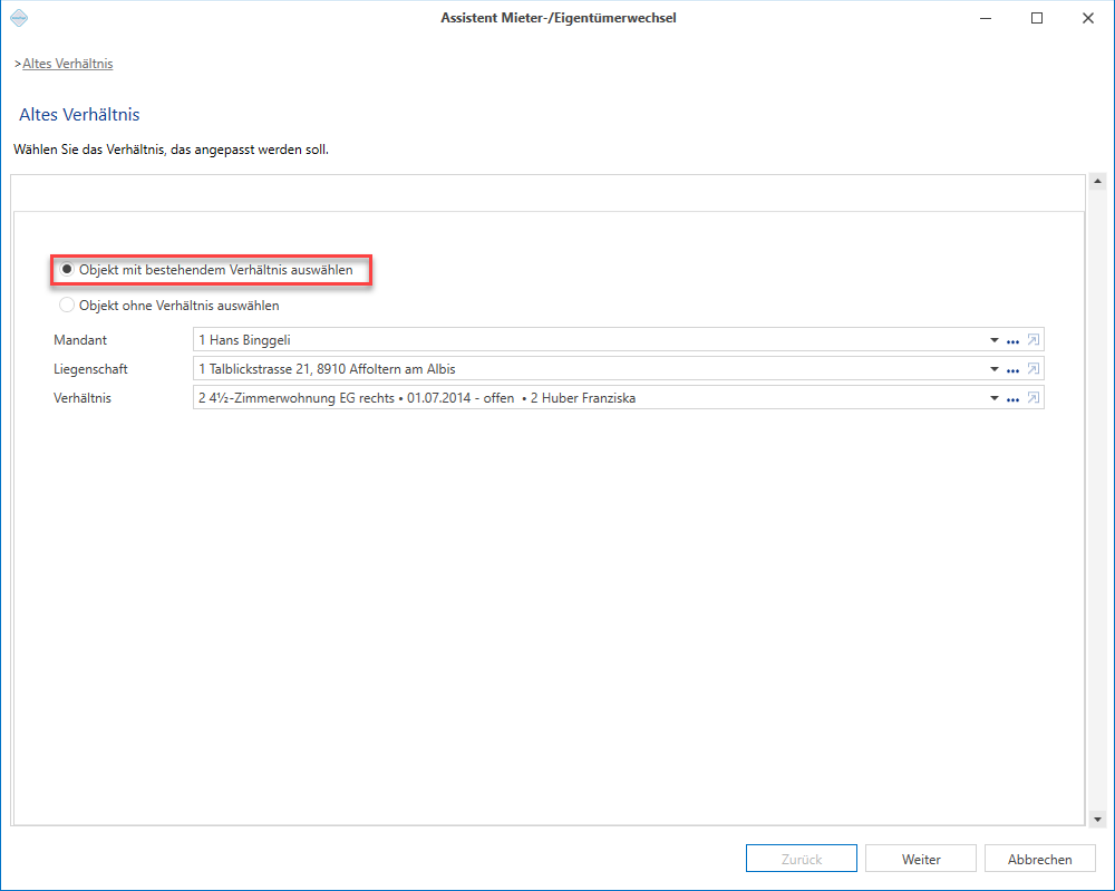
Task: Click the app logo icon in title bar
Action: click(x=19, y=18)
